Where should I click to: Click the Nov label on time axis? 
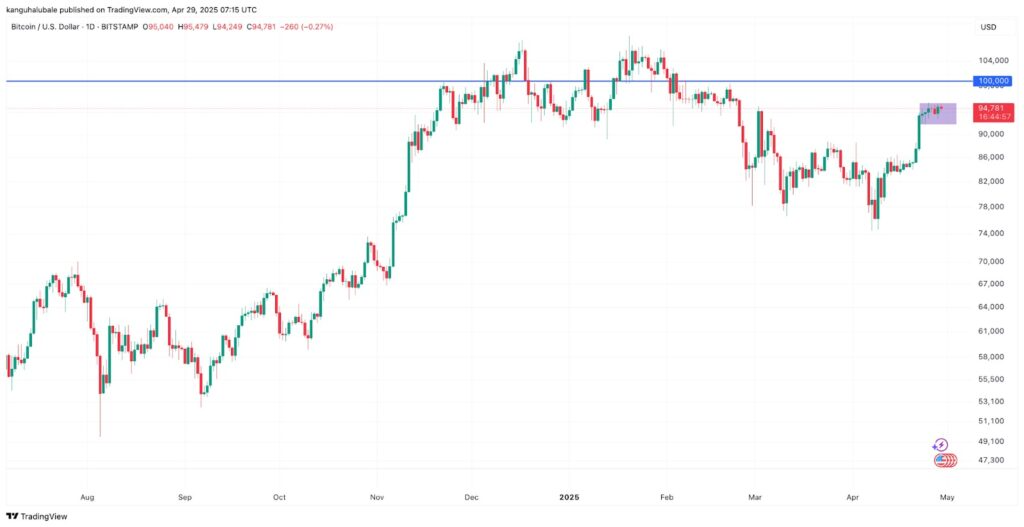376,496
